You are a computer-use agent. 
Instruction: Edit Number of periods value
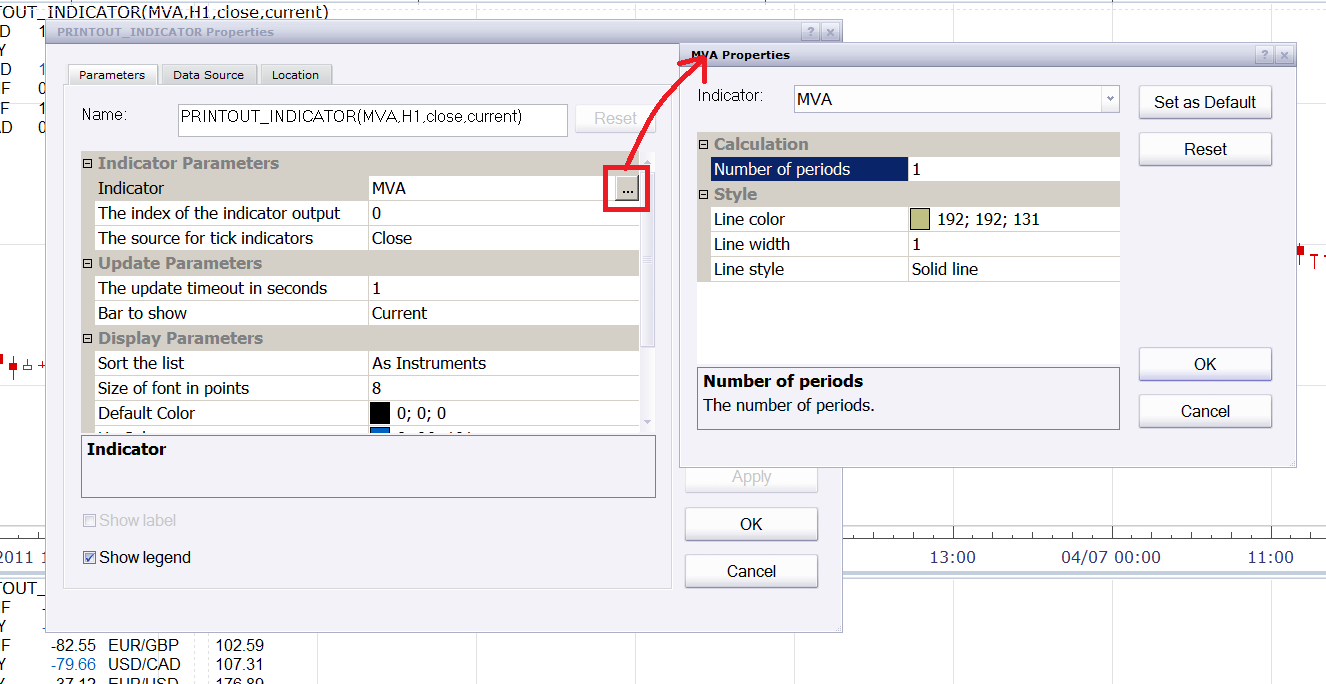click(x=1014, y=169)
